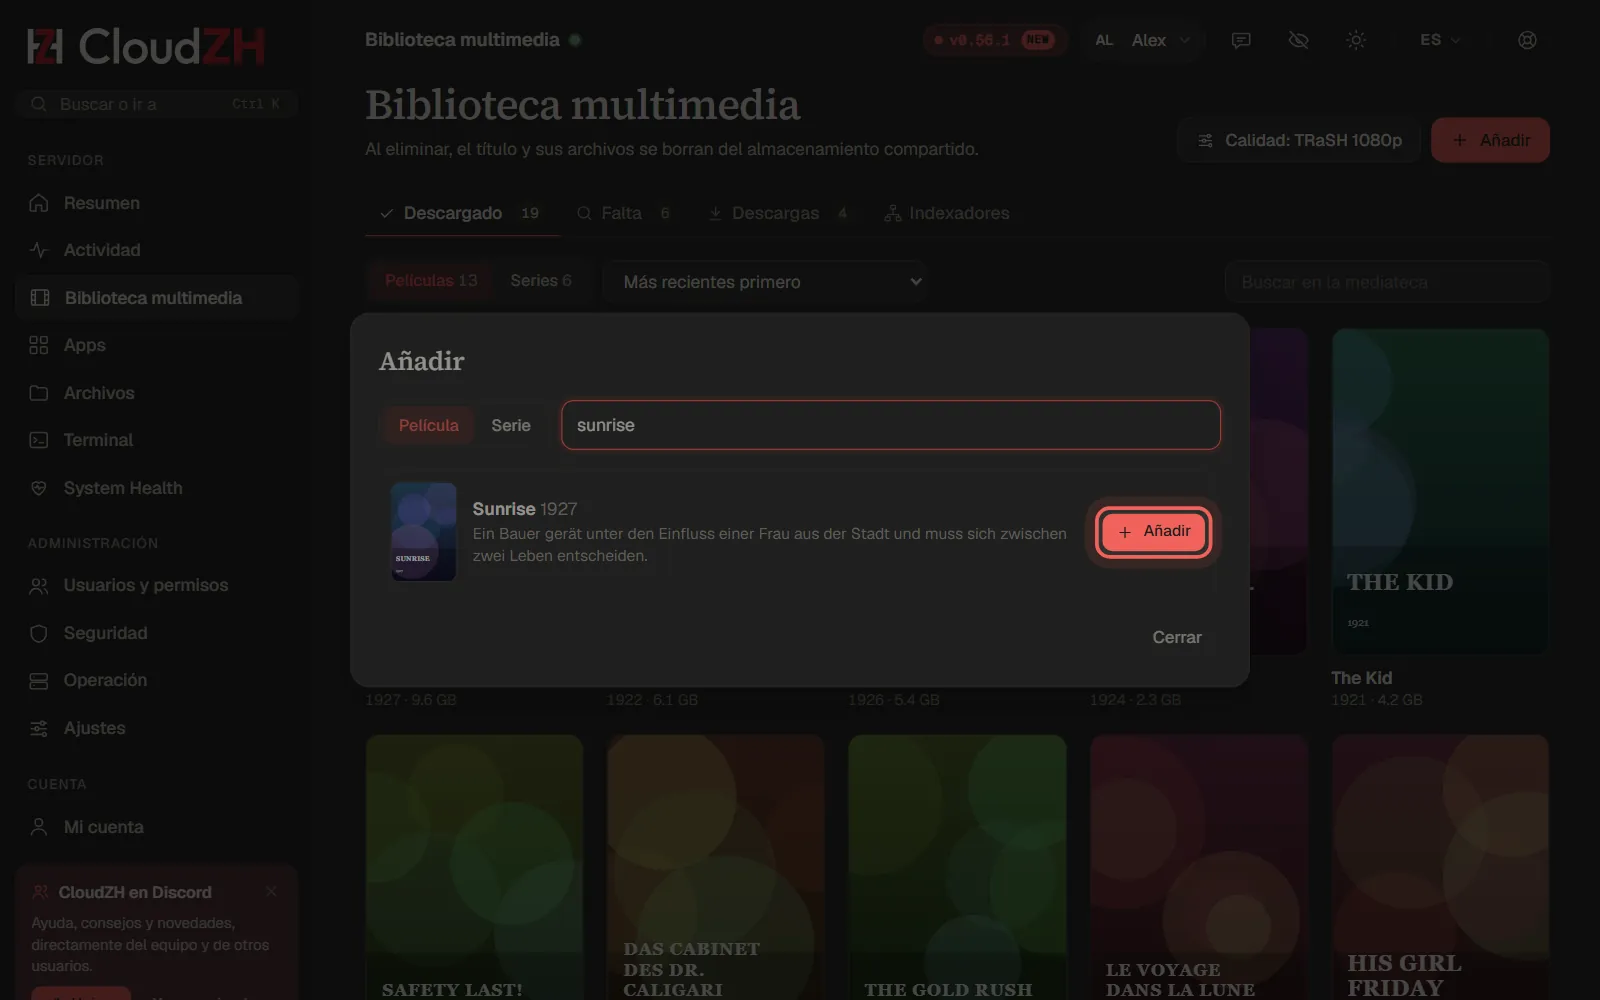Select the Series 6 filter
1600x1000 pixels.
541,281
